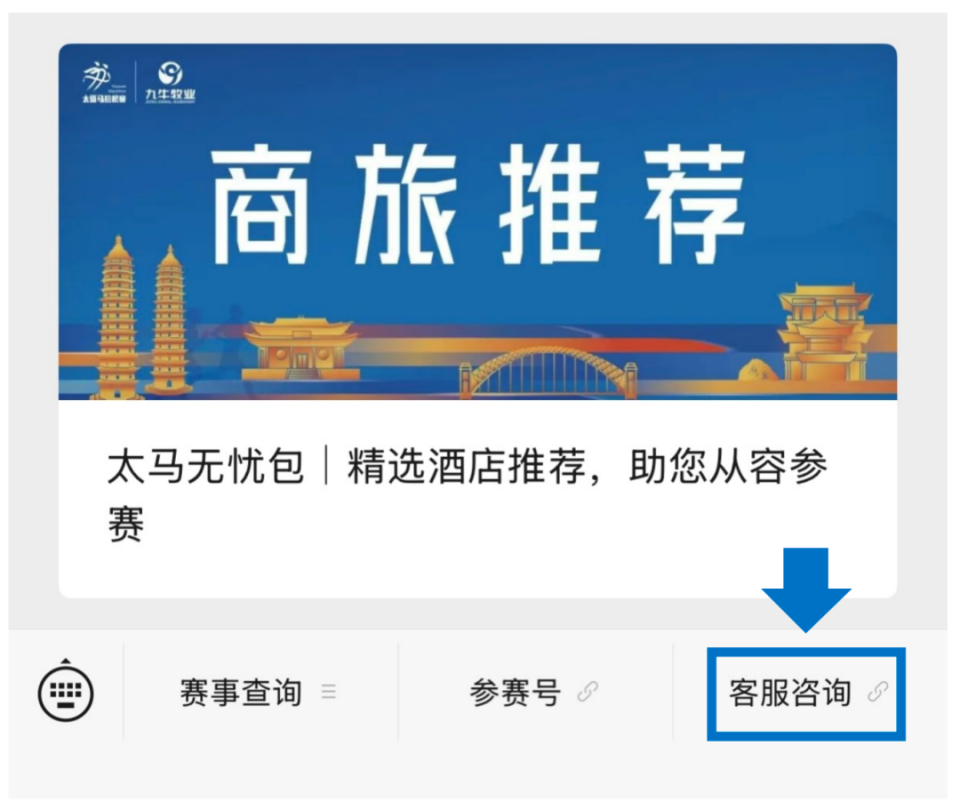This screenshot has width=960, height=810.
Task: Click the golden rock illustration beside tower
Action: [759, 370]
